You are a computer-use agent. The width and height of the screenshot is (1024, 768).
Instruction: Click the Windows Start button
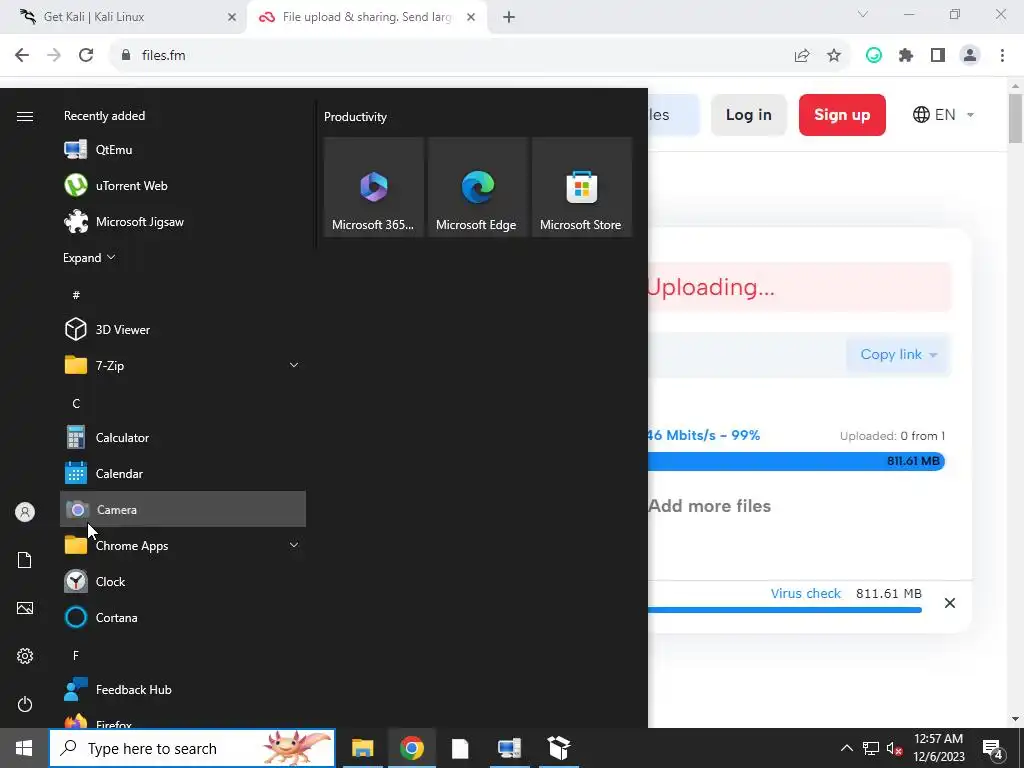(x=24, y=748)
